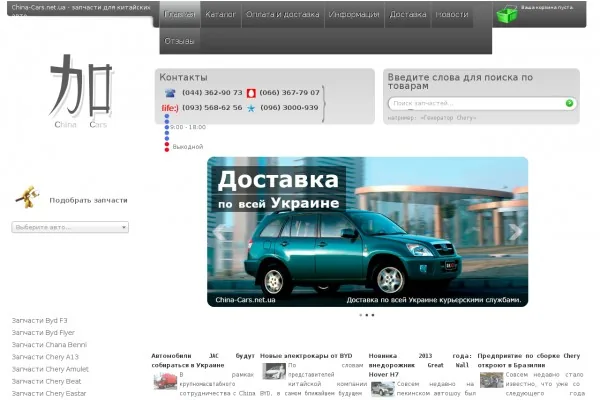The height and width of the screenshot is (400, 600).
Task: Click the landline telephone icon in Контакты
Action: 170,93
